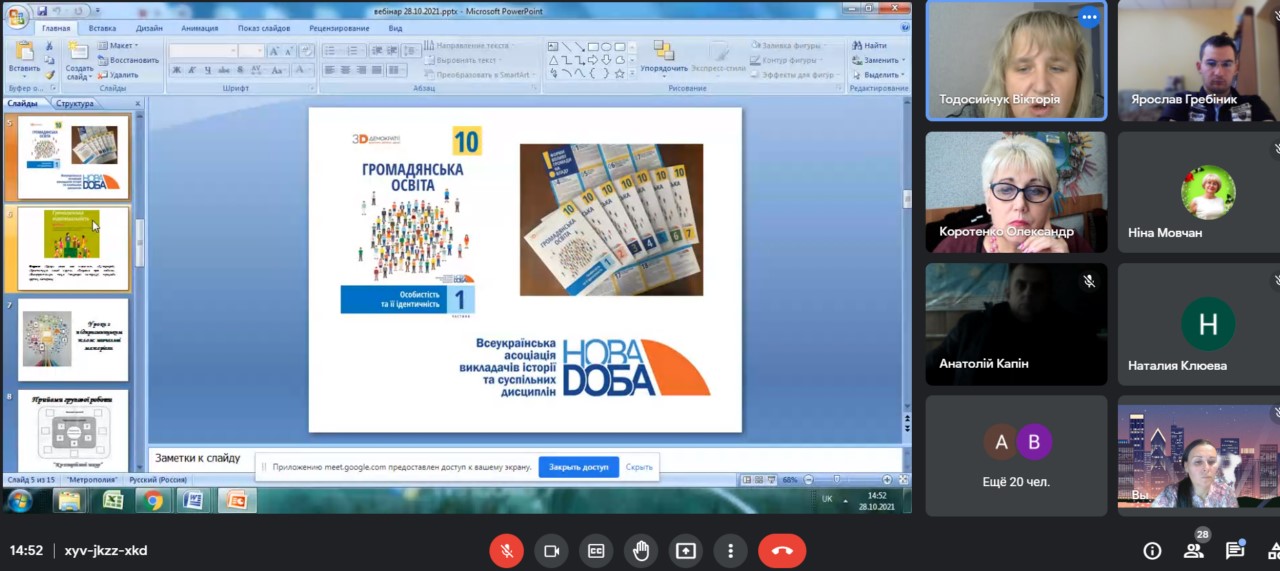
Task: Click Создать слайд new slide button
Action: point(79,60)
